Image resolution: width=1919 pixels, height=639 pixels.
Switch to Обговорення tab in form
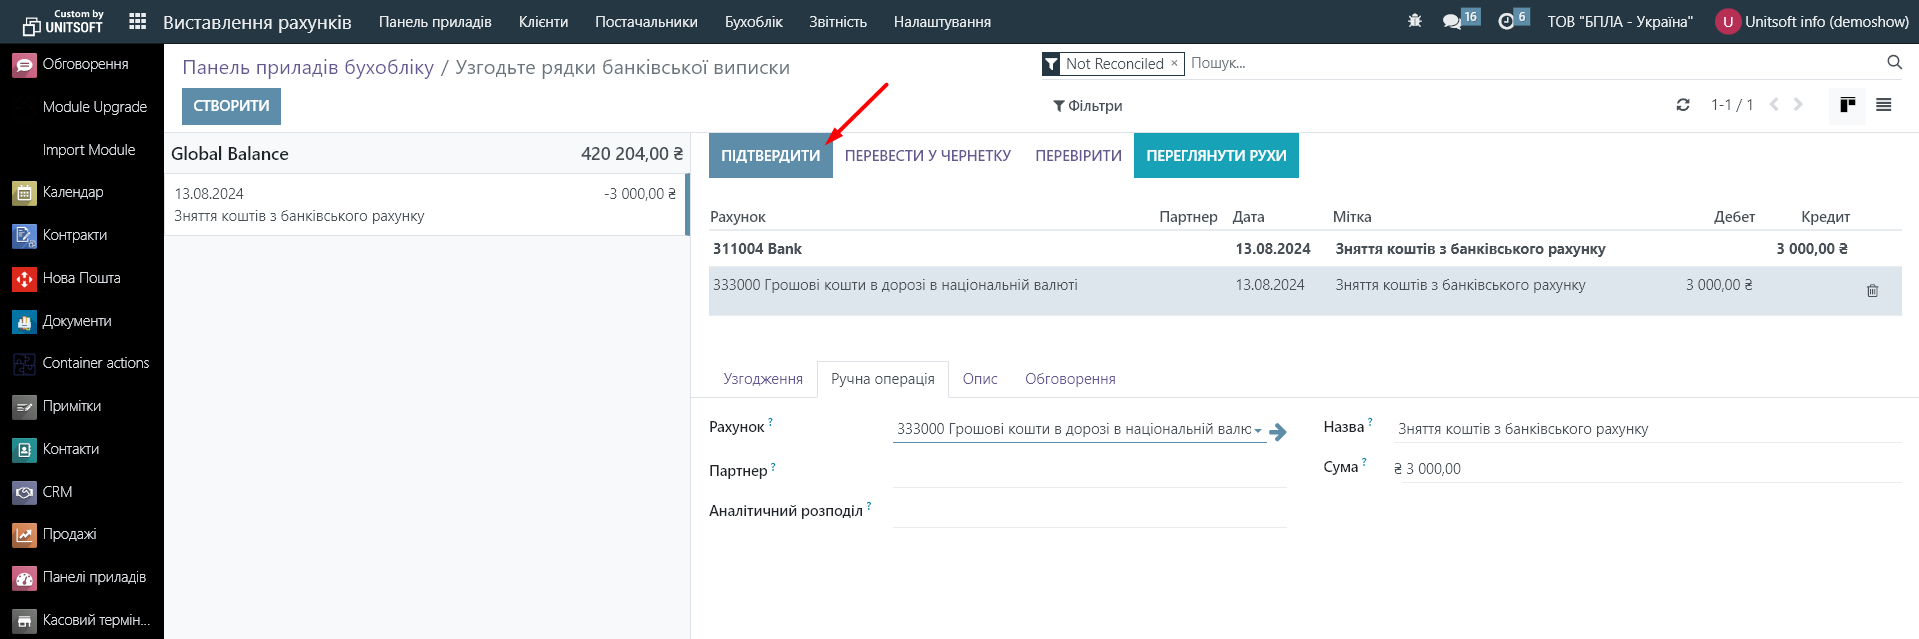tap(1070, 379)
